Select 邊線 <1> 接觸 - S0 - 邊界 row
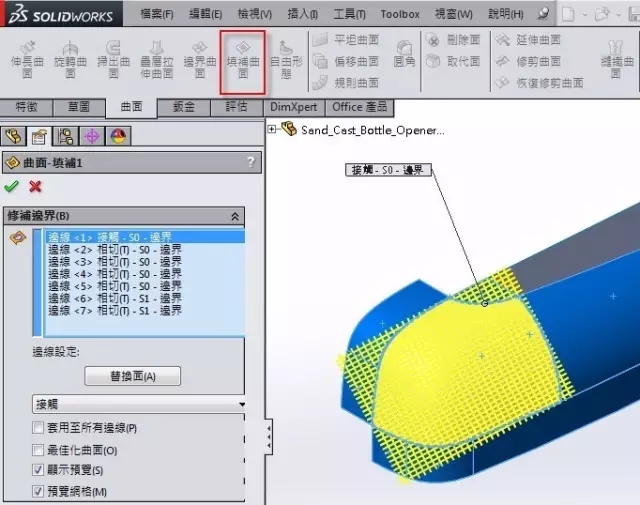This screenshot has width=640, height=505. point(145,237)
